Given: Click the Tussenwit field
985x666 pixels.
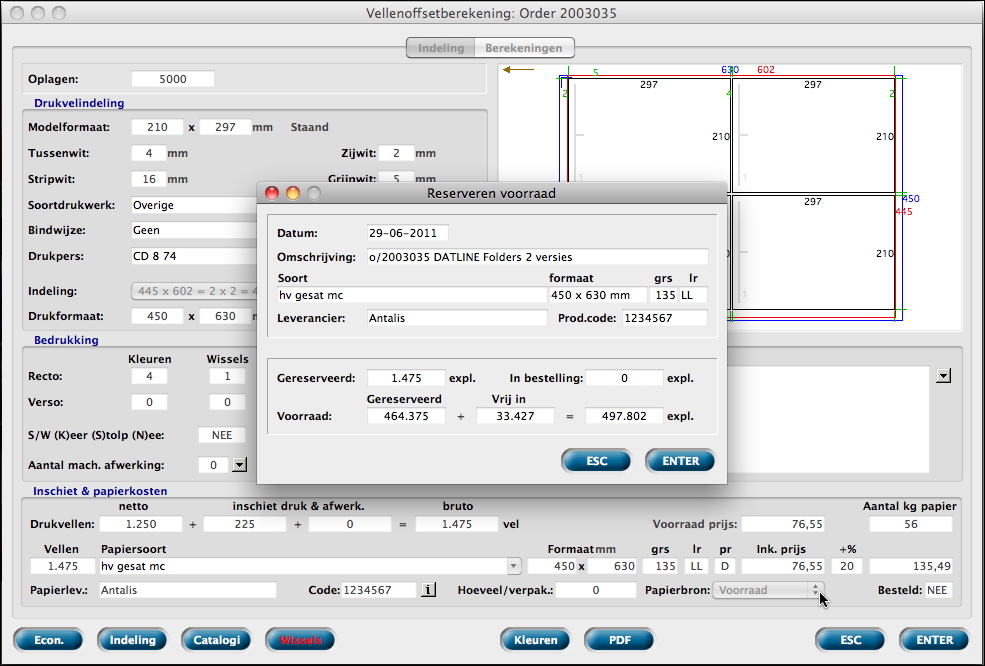Looking at the screenshot, I should (x=149, y=153).
